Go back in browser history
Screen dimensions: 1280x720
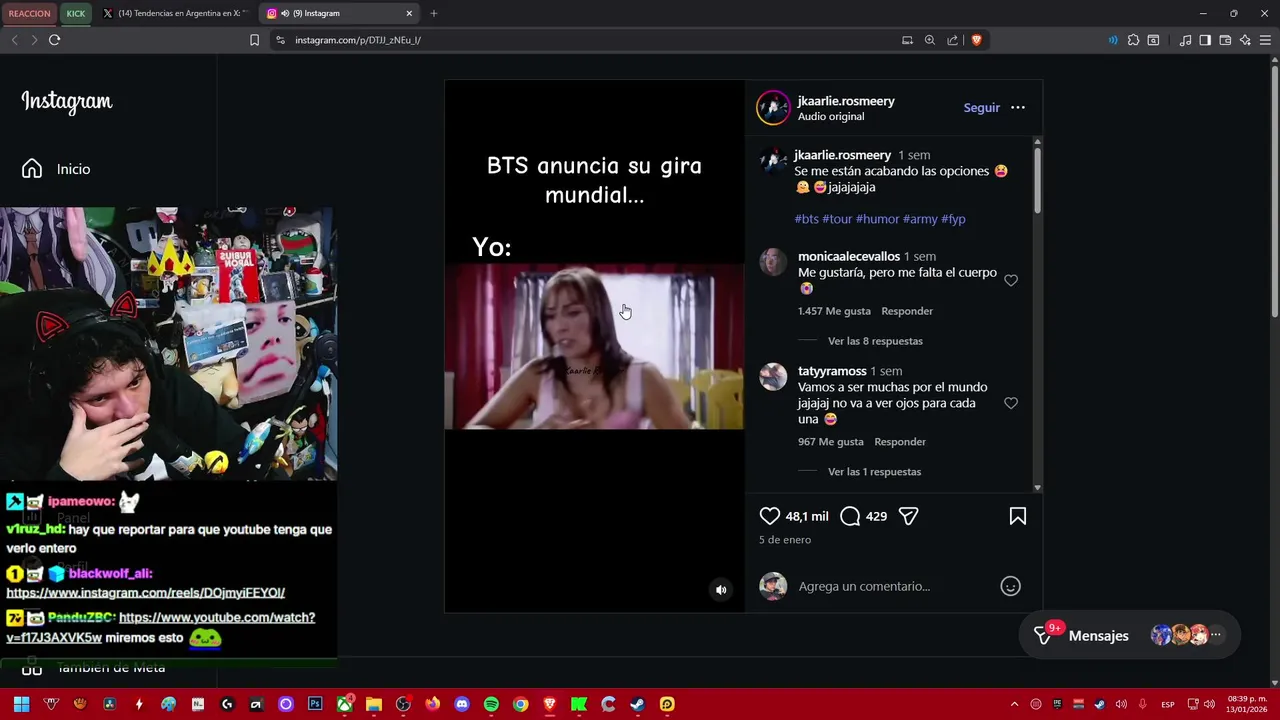tap(14, 40)
